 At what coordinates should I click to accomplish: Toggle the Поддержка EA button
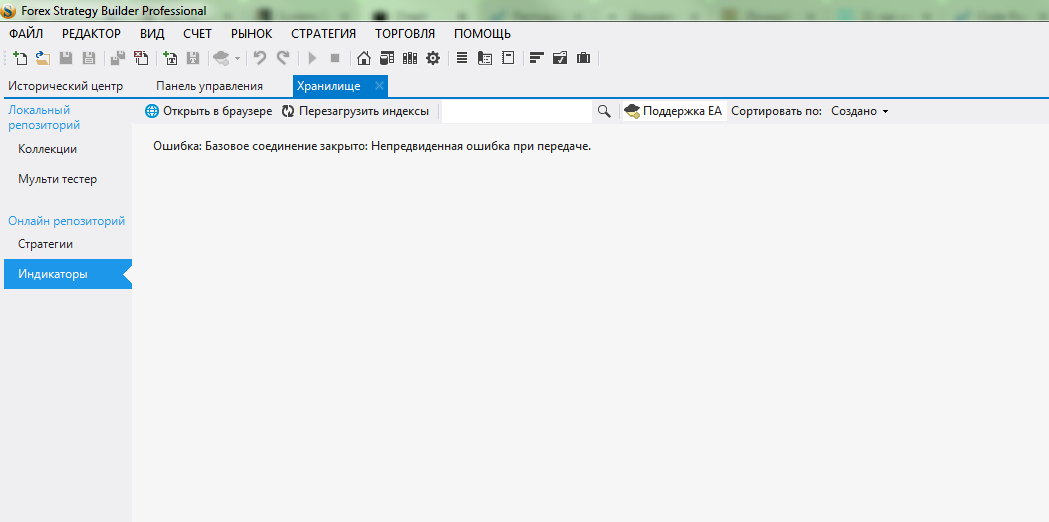(x=674, y=111)
